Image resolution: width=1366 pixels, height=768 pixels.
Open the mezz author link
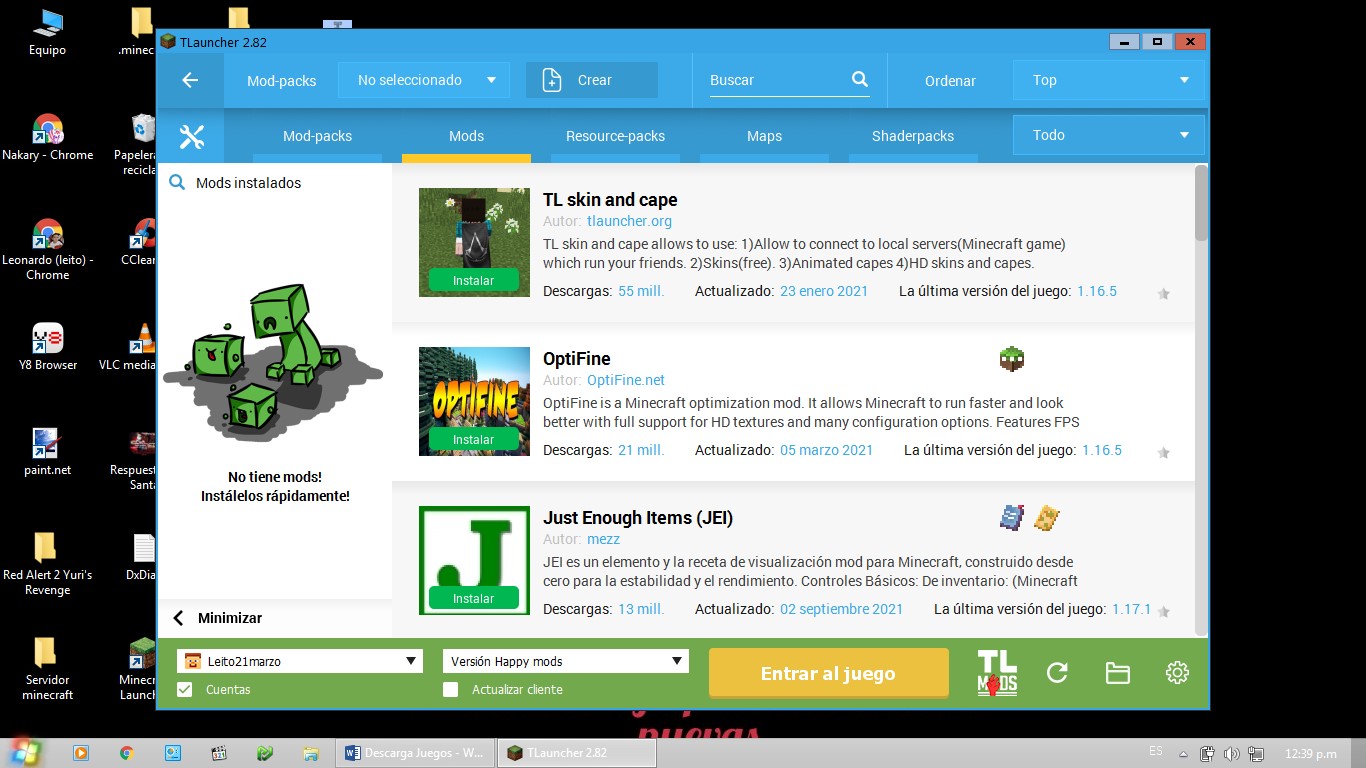[603, 539]
